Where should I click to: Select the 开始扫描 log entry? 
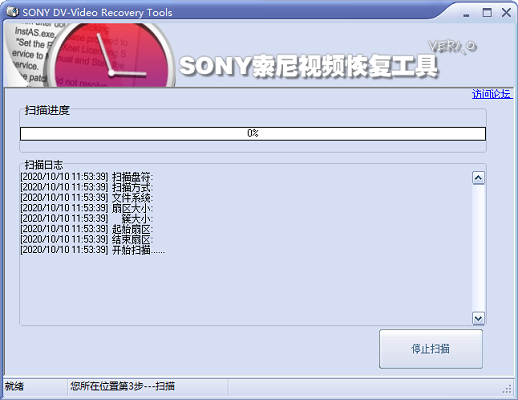93,250
